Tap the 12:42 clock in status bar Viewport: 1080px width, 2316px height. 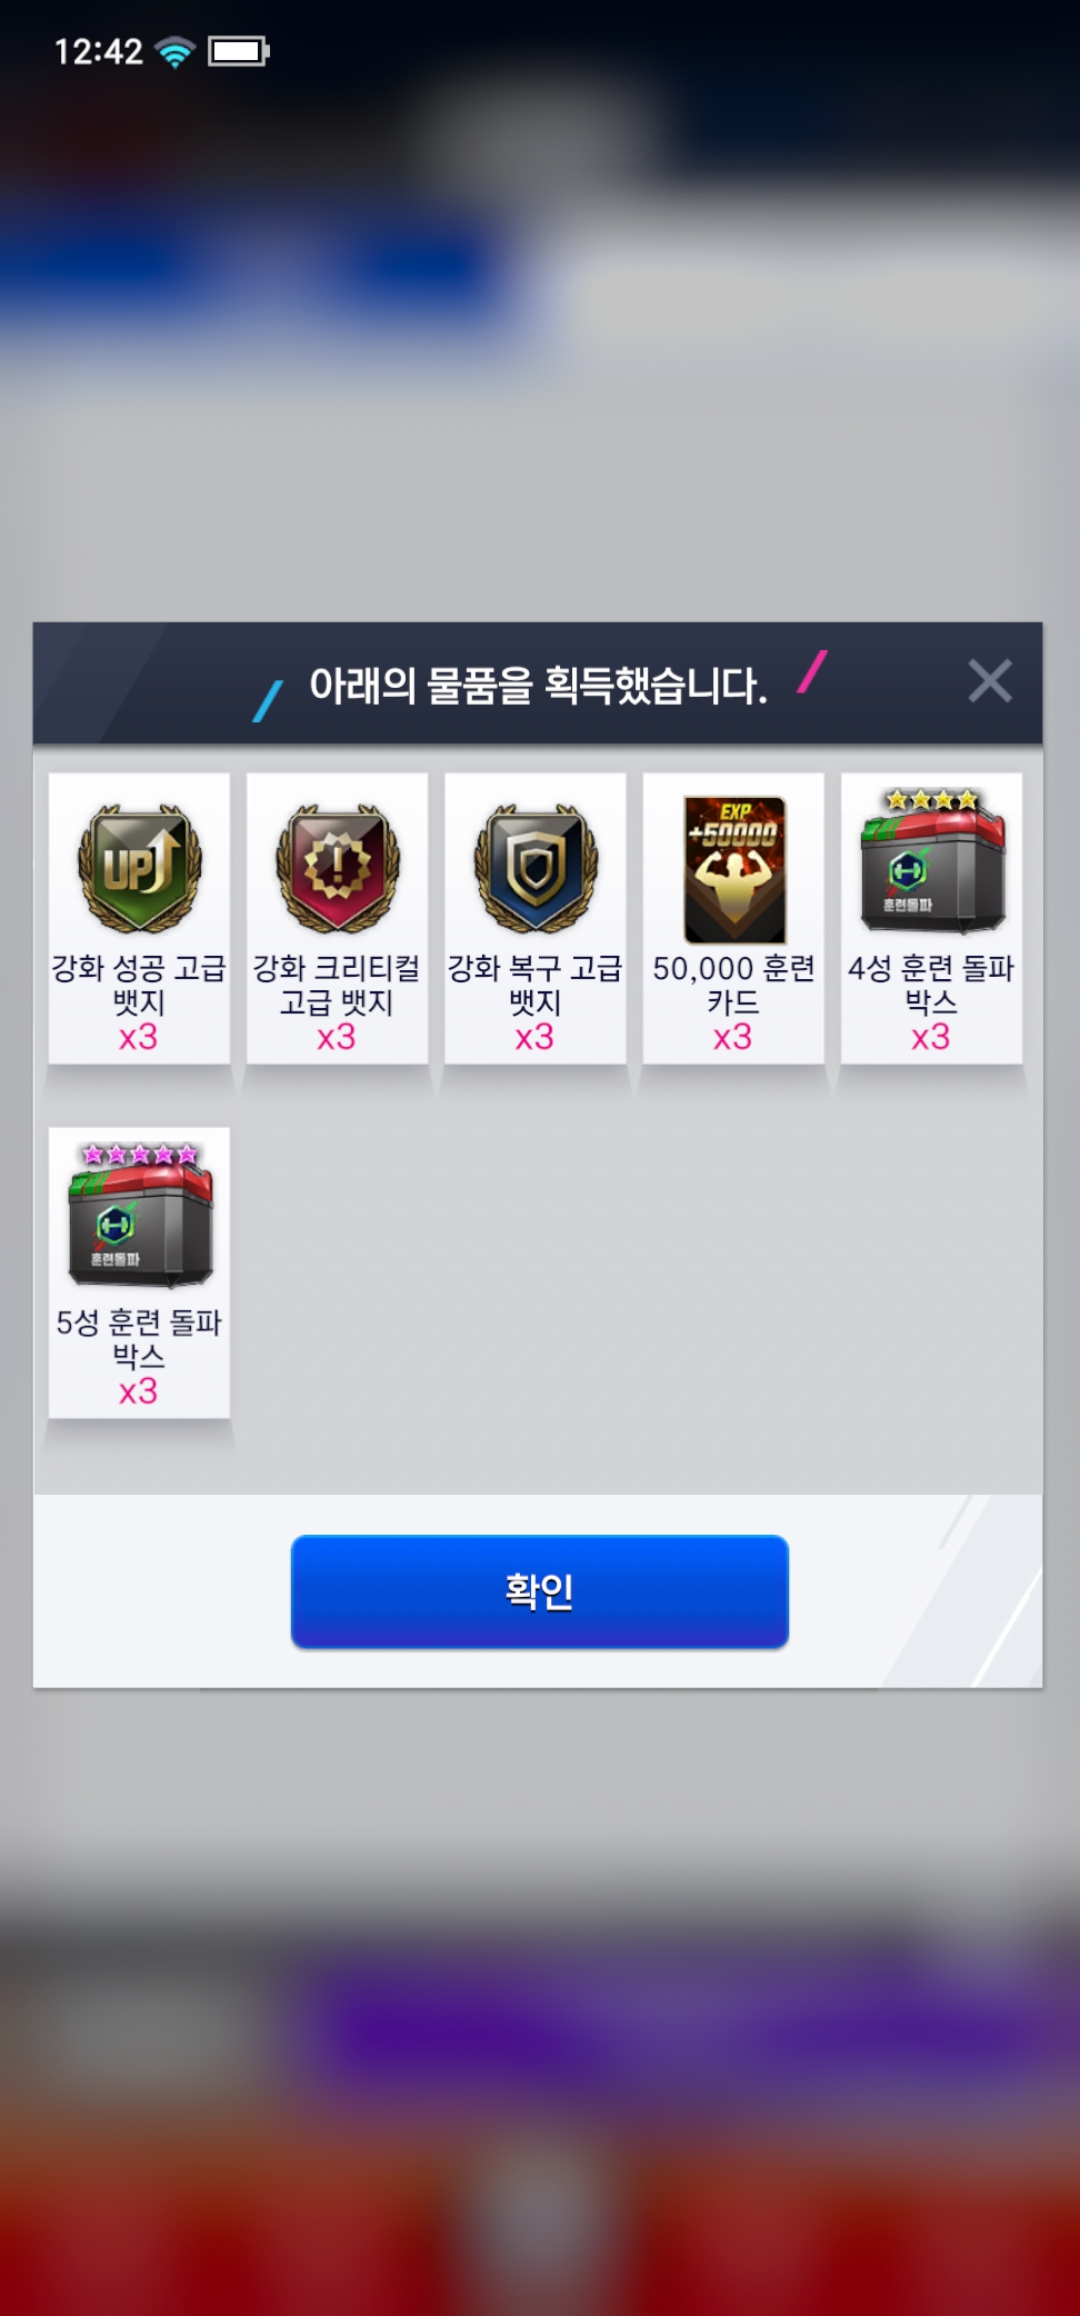click(x=98, y=51)
